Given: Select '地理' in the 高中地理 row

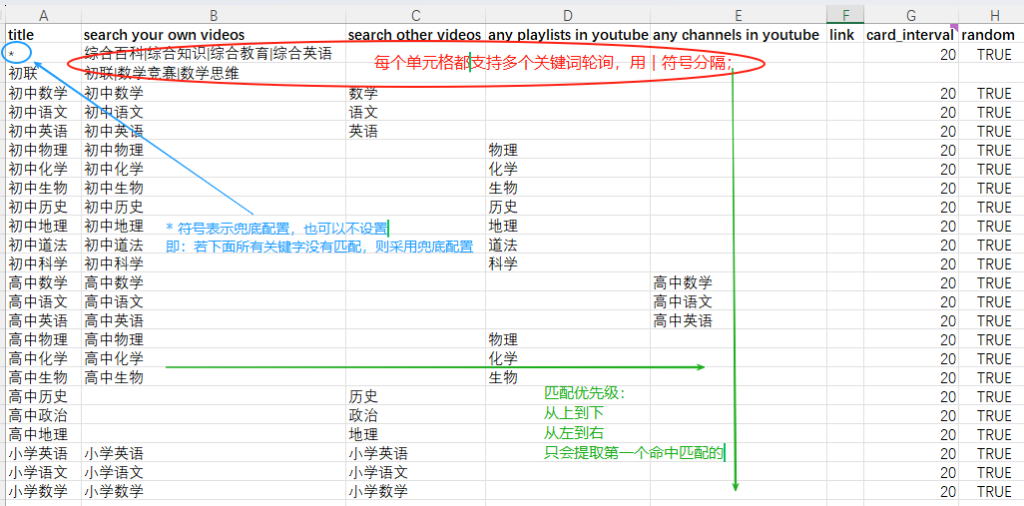Looking at the screenshot, I should pyautogui.click(x=416, y=434).
